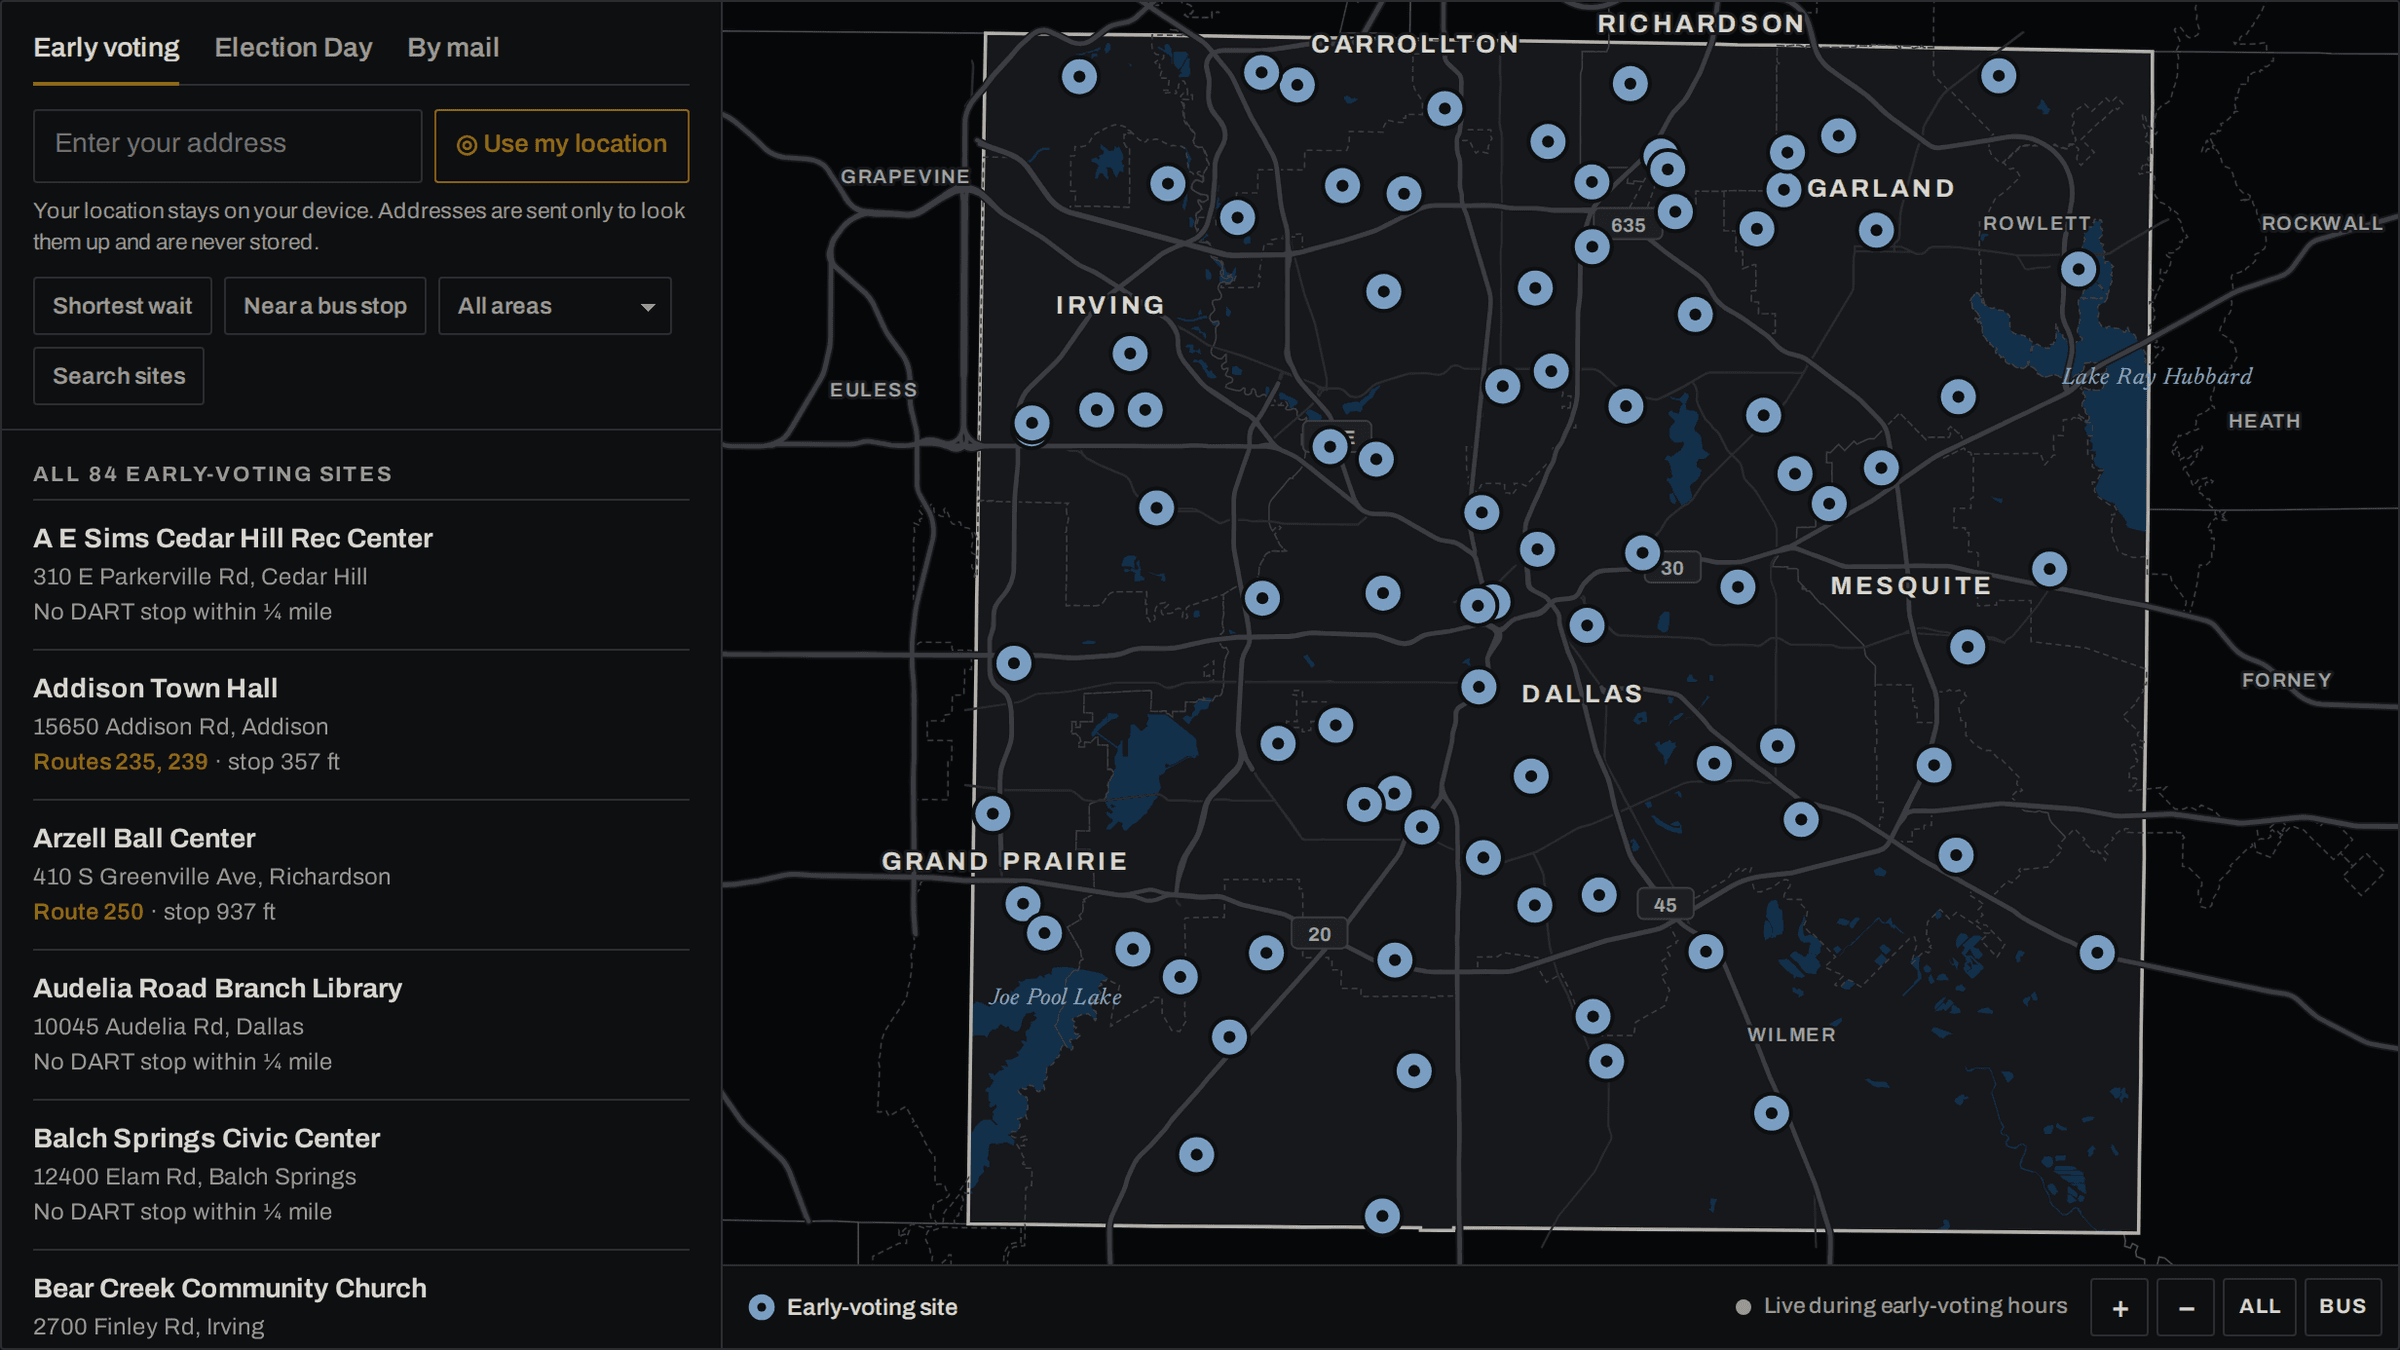Click the voting site marker left of GARLAND label
The image size is (2400, 1350).
(1783, 189)
